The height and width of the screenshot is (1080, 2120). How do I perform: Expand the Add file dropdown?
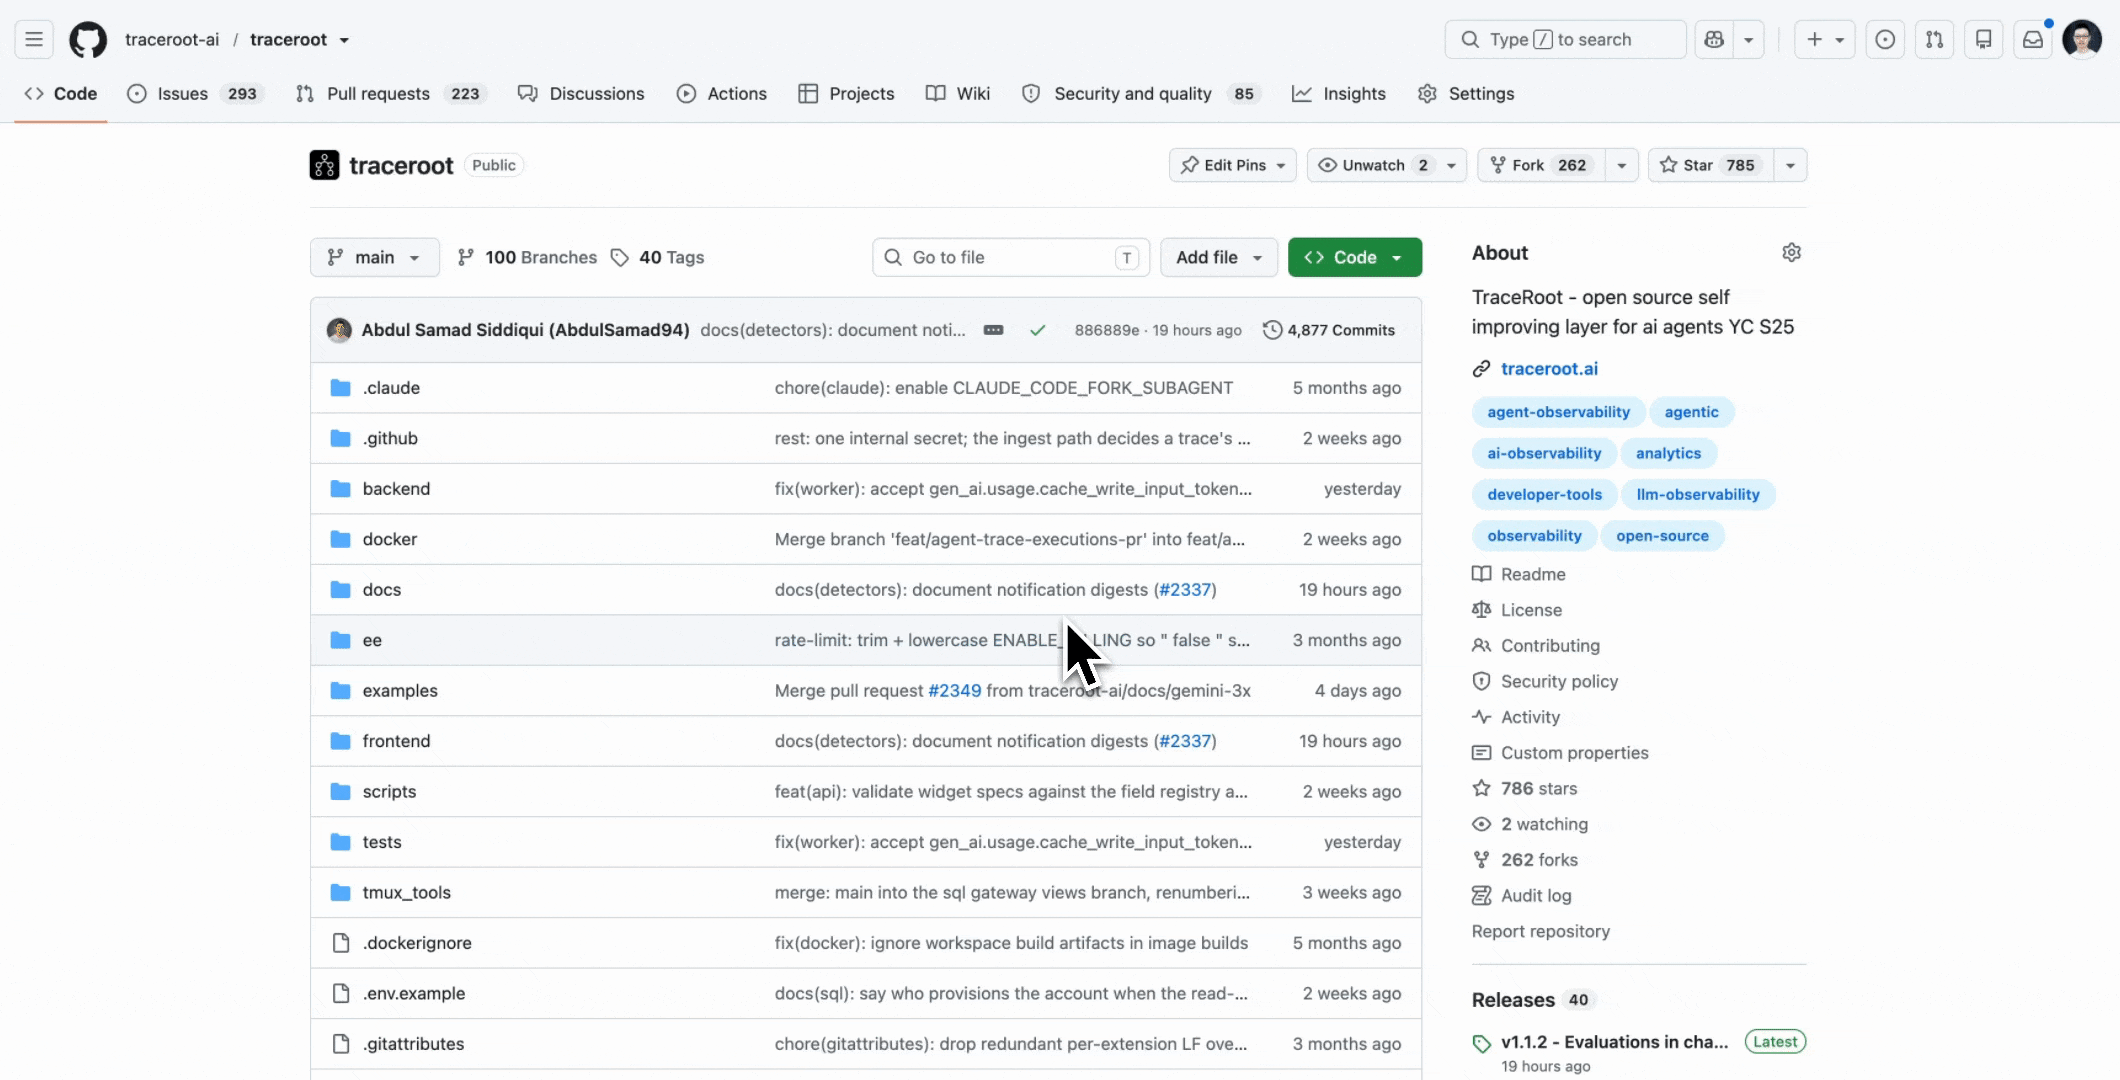point(1218,257)
